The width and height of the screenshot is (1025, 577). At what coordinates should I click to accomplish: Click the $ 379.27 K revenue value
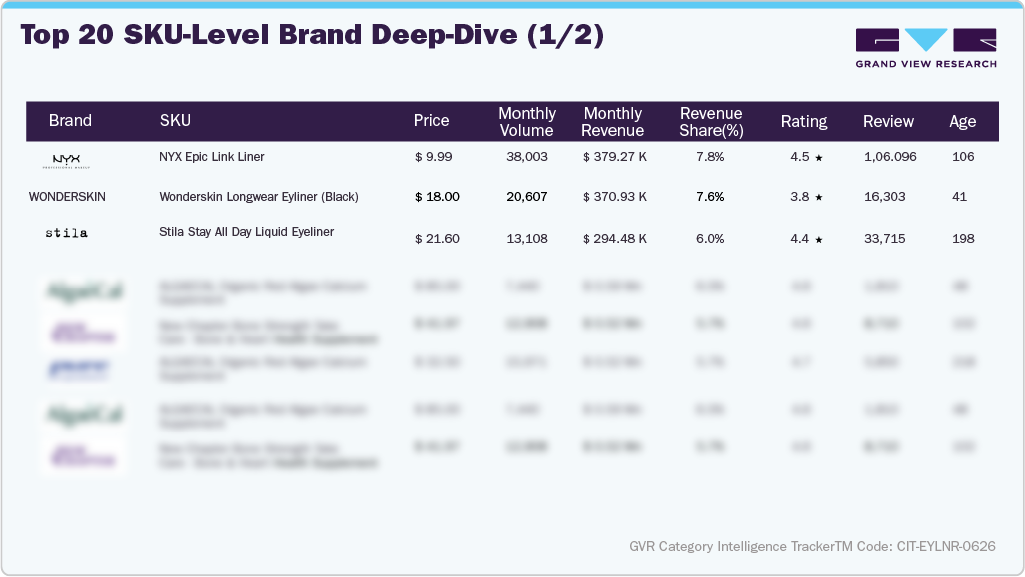614,157
